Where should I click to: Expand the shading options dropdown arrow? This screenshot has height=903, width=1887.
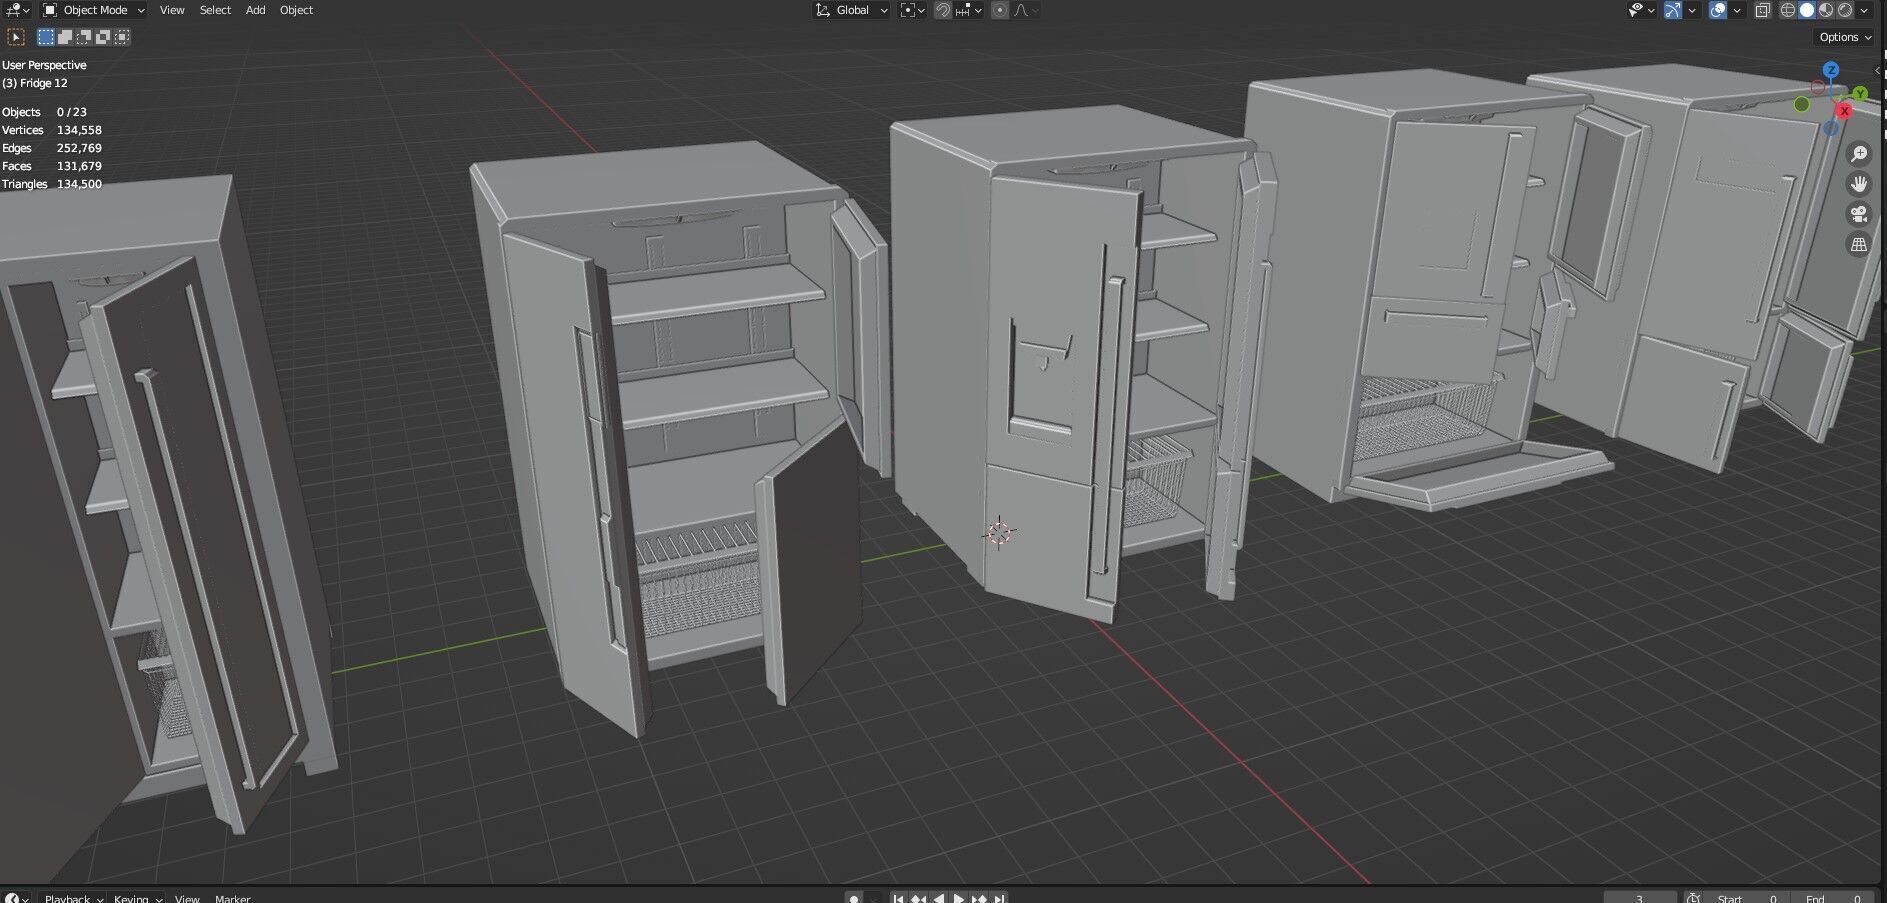[x=1864, y=10]
